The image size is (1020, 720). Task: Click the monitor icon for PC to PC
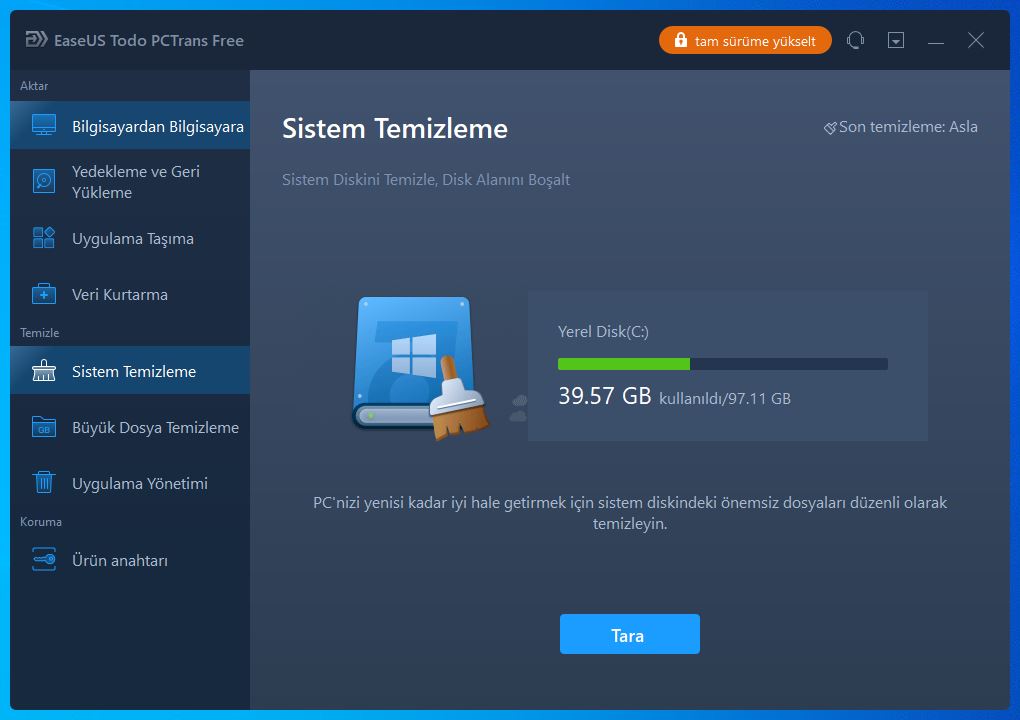click(x=44, y=125)
